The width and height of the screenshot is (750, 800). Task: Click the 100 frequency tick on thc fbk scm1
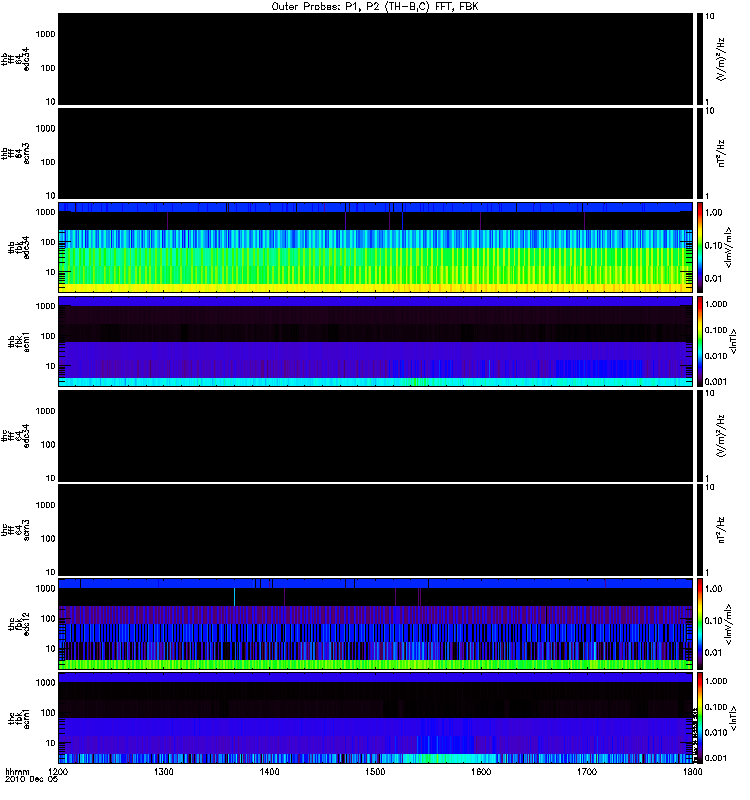pyautogui.click(x=48, y=713)
